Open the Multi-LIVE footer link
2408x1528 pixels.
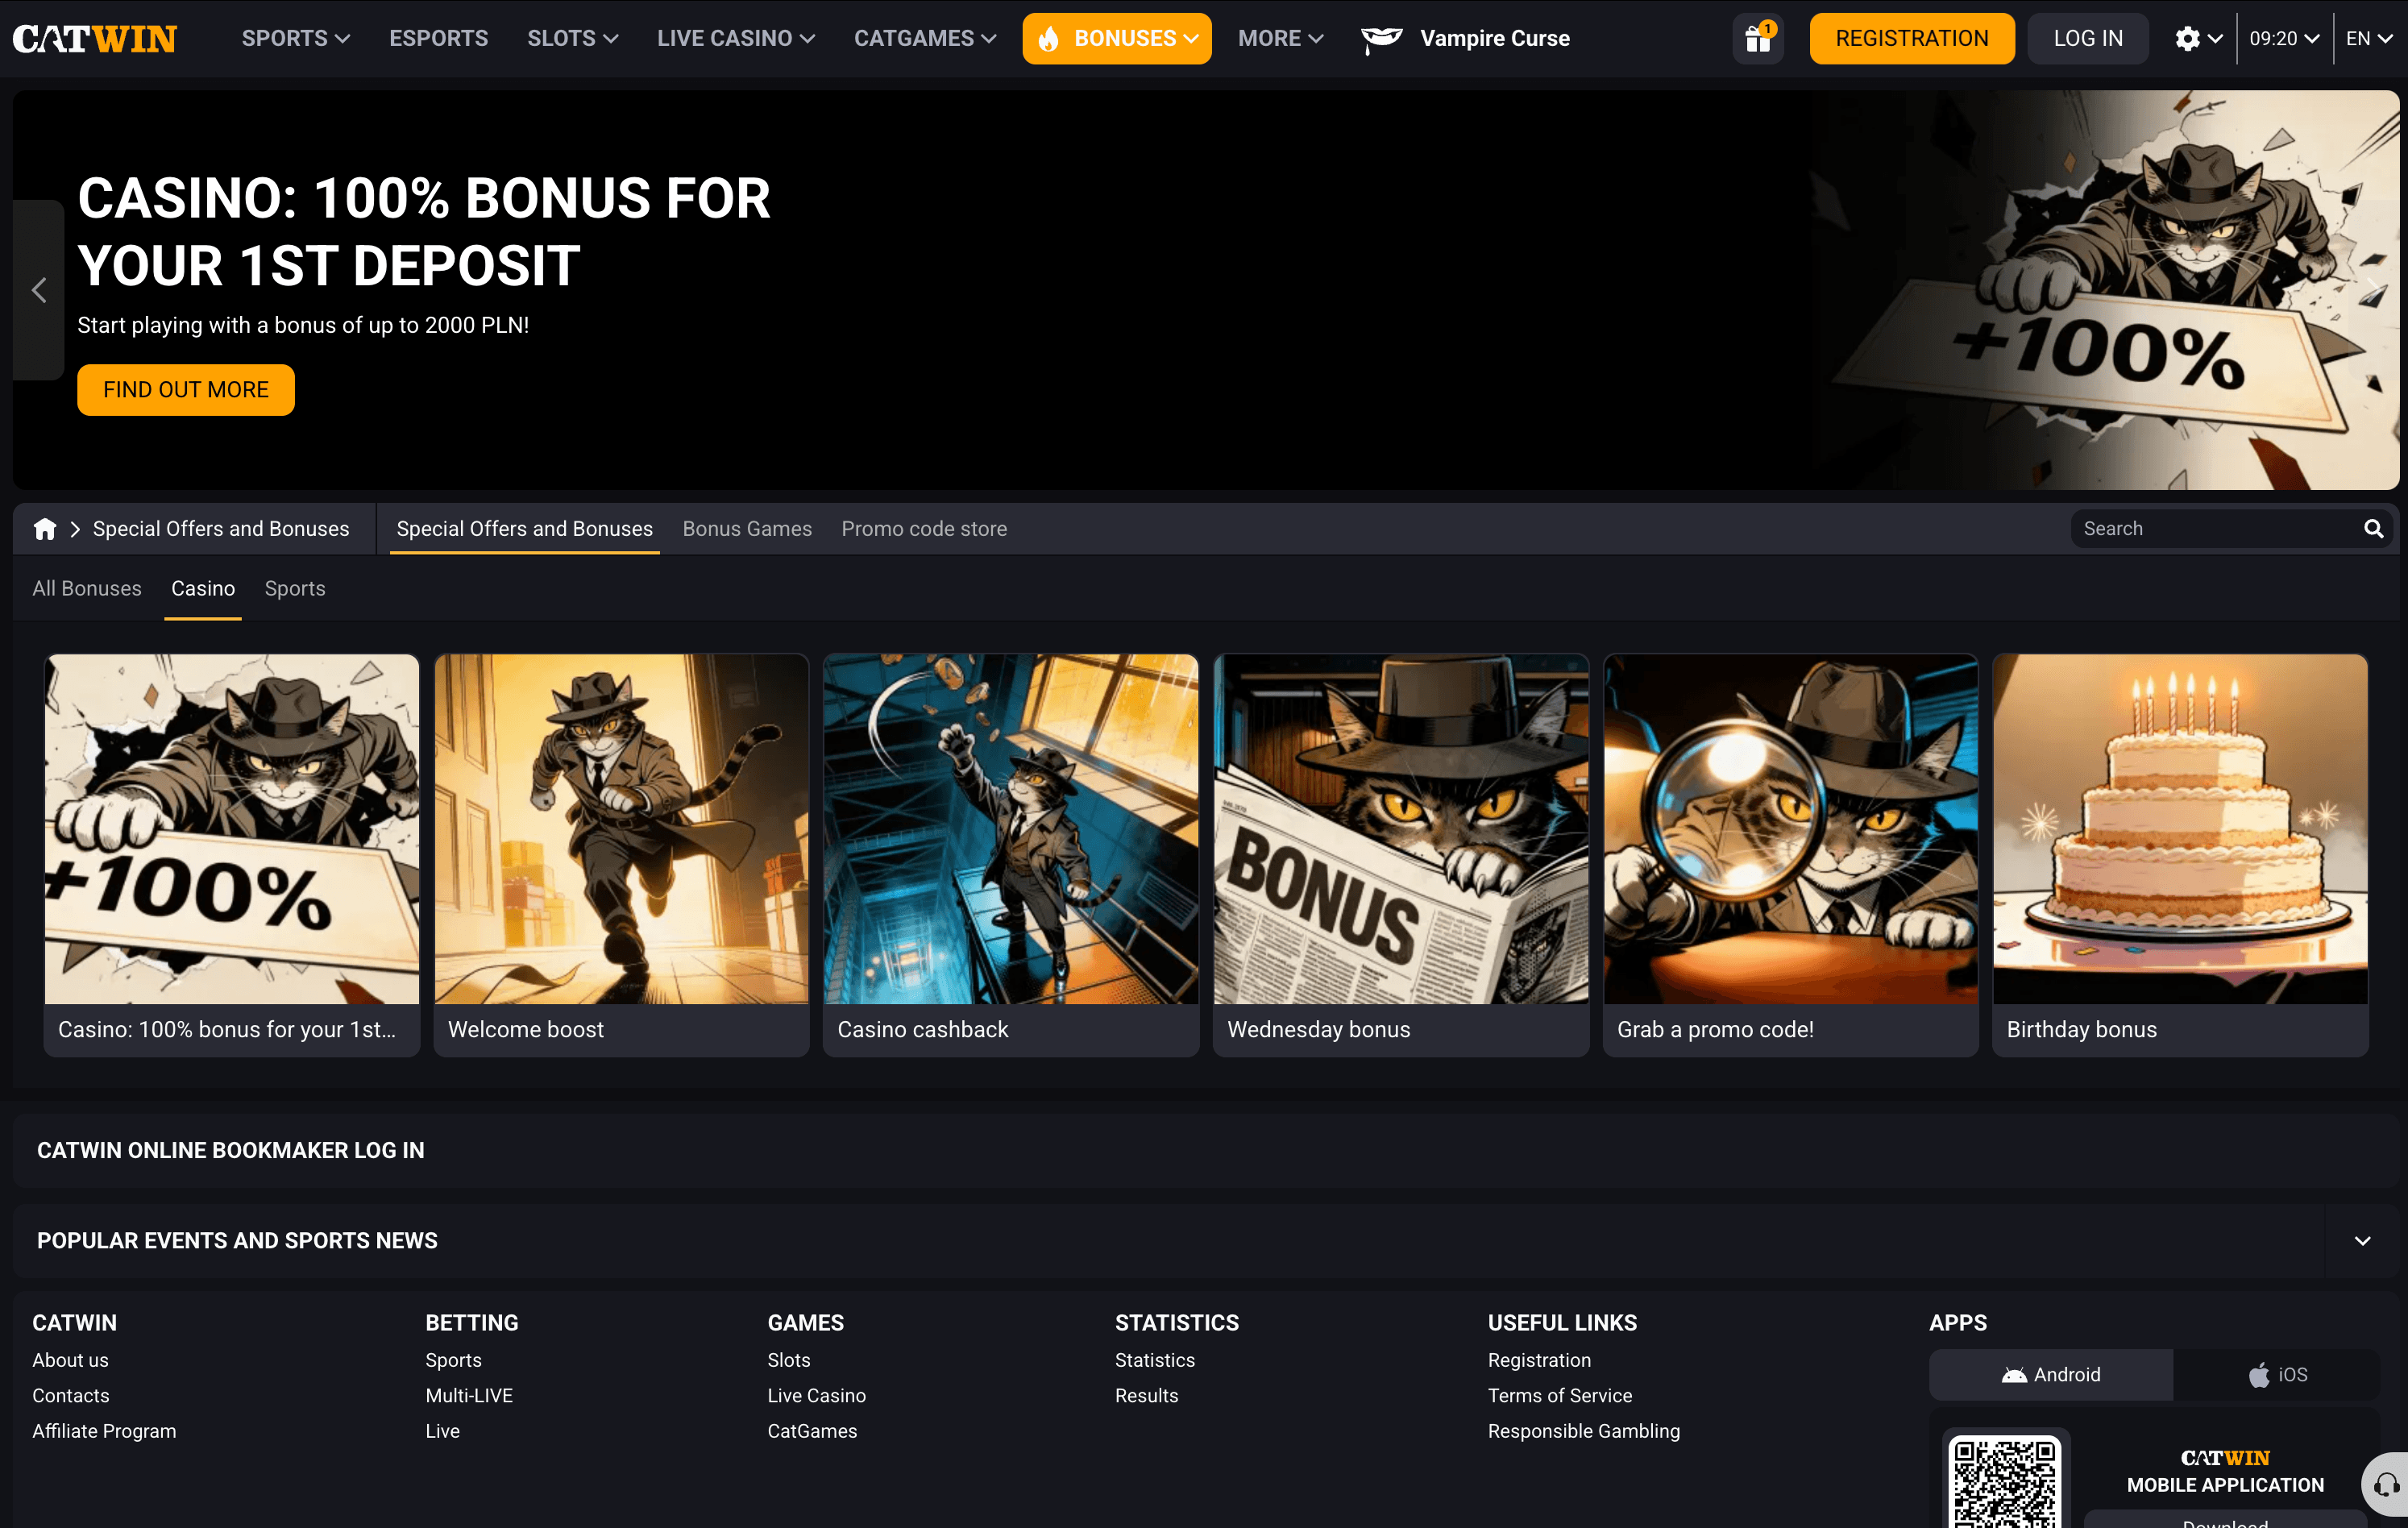[469, 1395]
